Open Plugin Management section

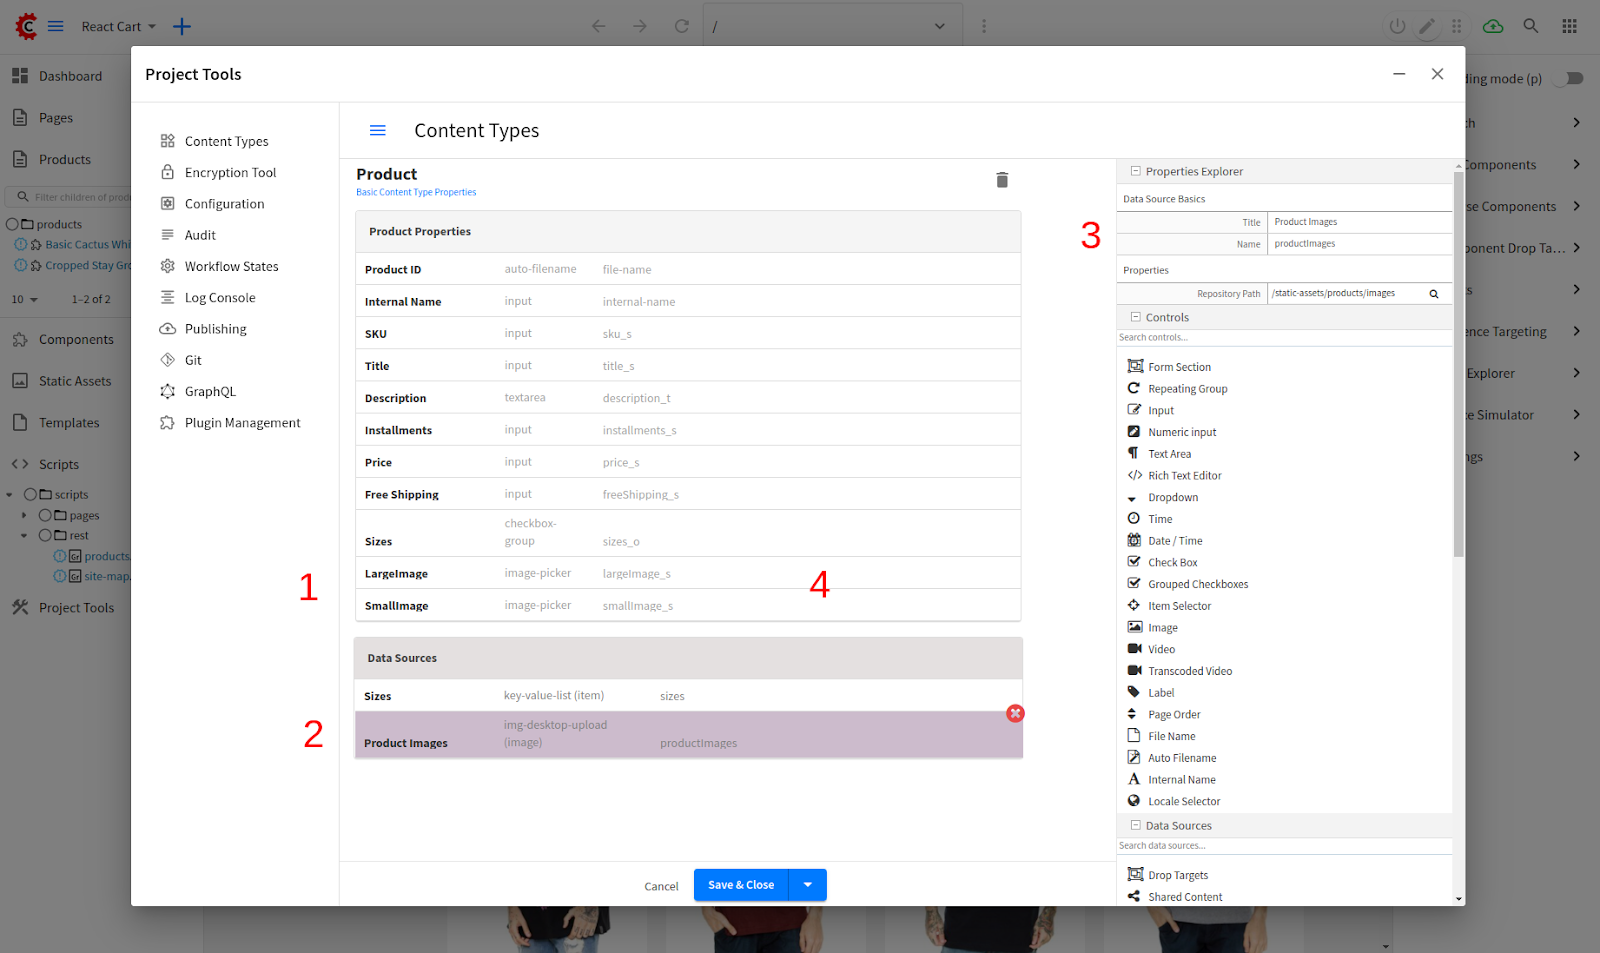242,423
